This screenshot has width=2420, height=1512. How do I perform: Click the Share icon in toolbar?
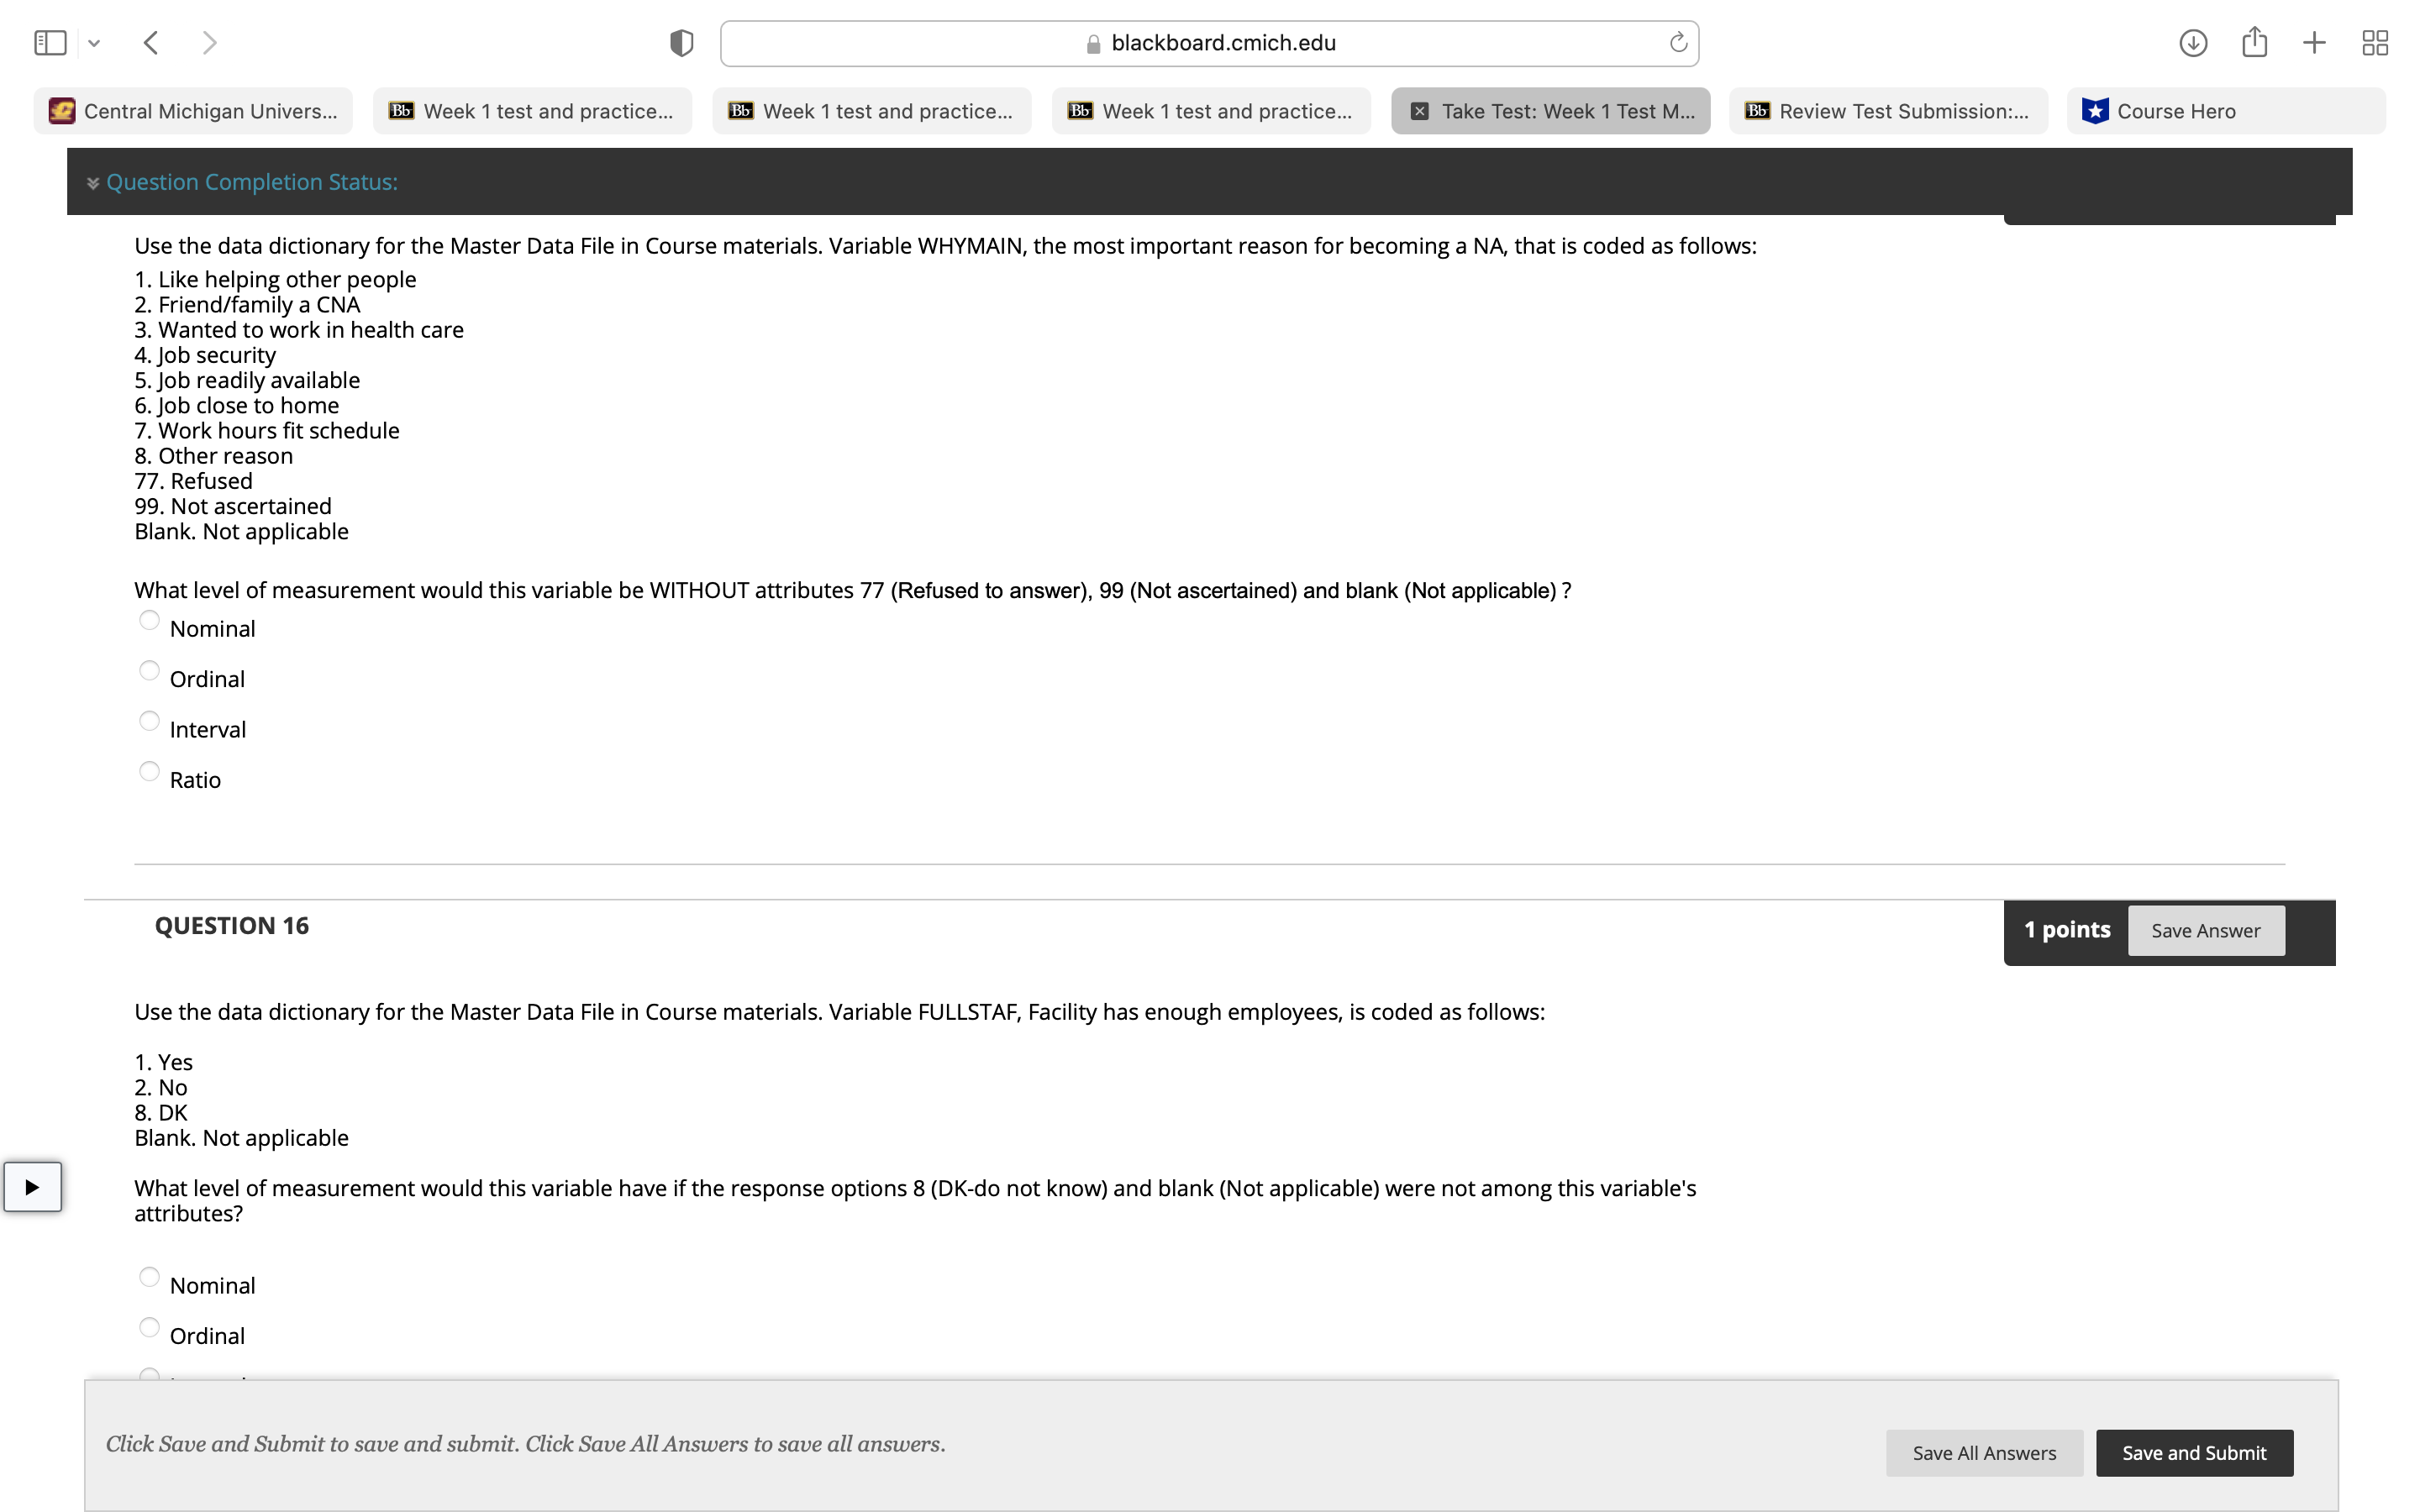pyautogui.click(x=2254, y=43)
